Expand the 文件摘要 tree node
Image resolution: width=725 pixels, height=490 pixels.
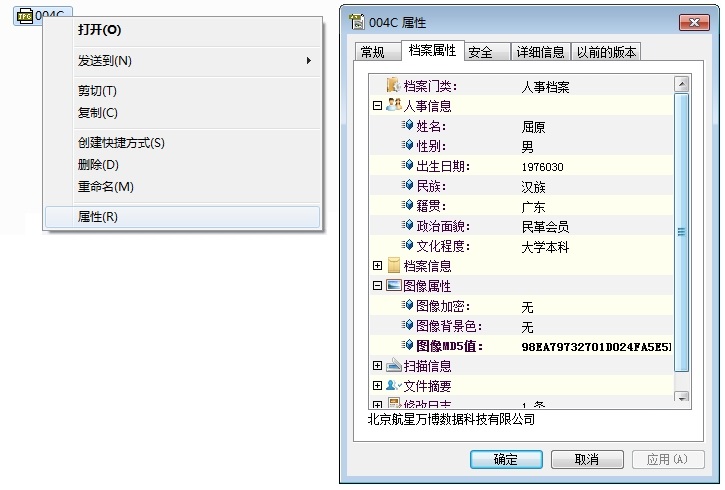(x=377, y=386)
